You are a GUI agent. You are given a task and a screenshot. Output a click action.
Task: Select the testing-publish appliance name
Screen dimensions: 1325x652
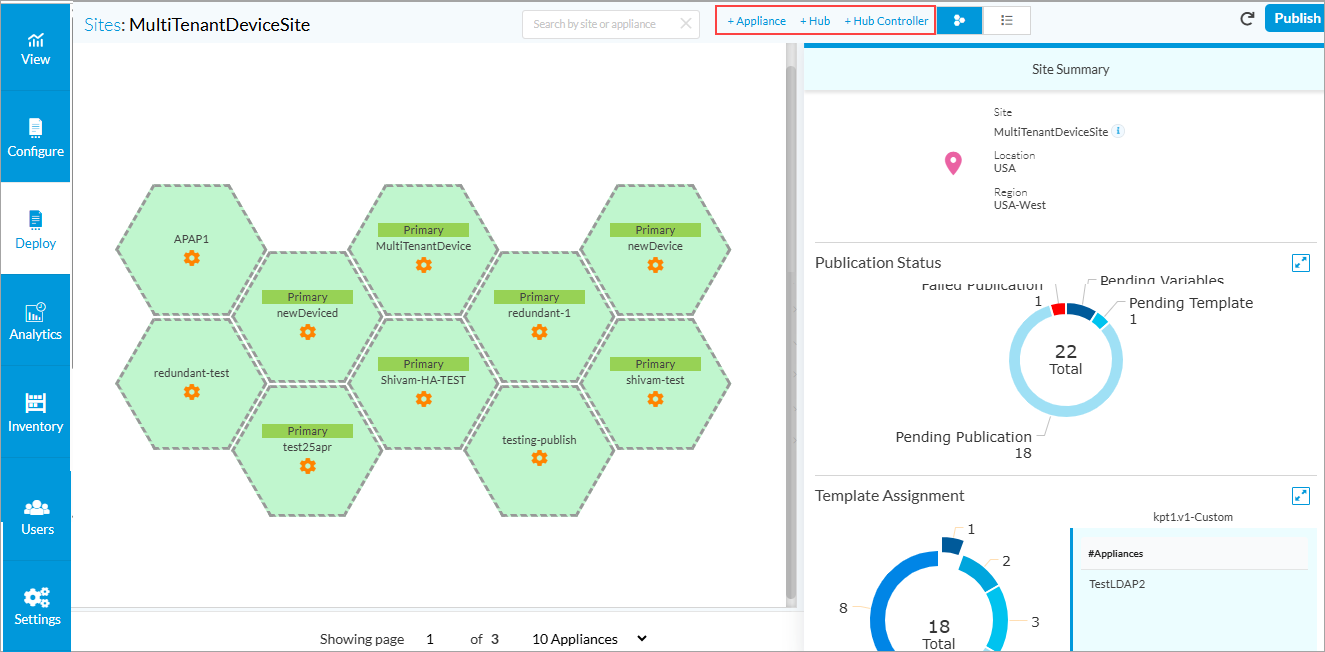(x=539, y=439)
